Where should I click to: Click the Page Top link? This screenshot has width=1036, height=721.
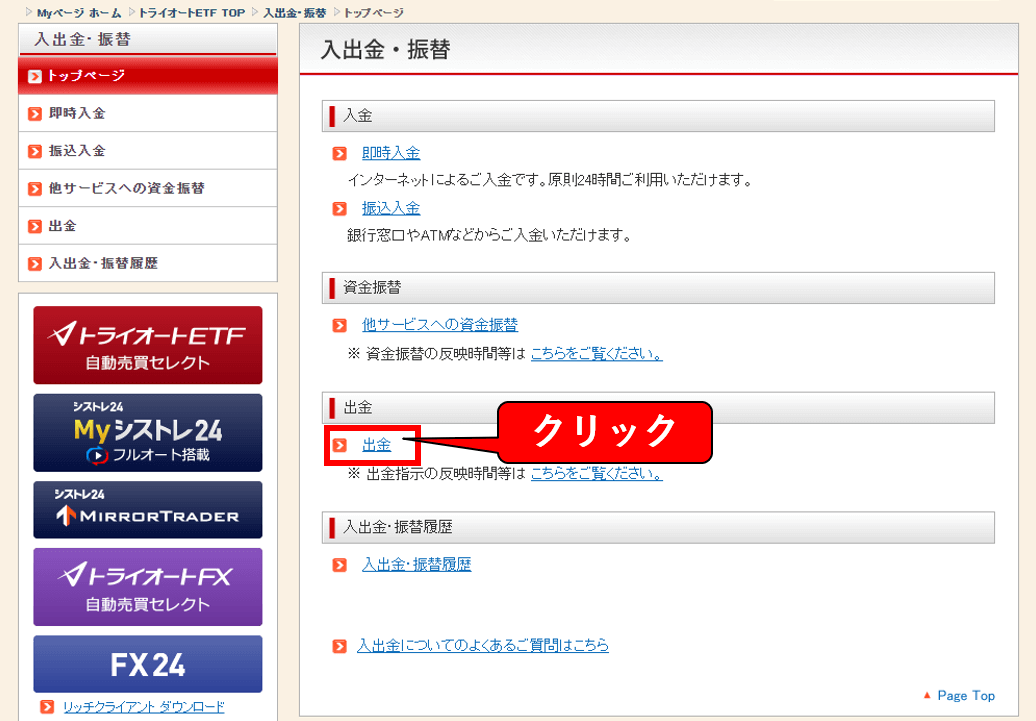point(965,695)
